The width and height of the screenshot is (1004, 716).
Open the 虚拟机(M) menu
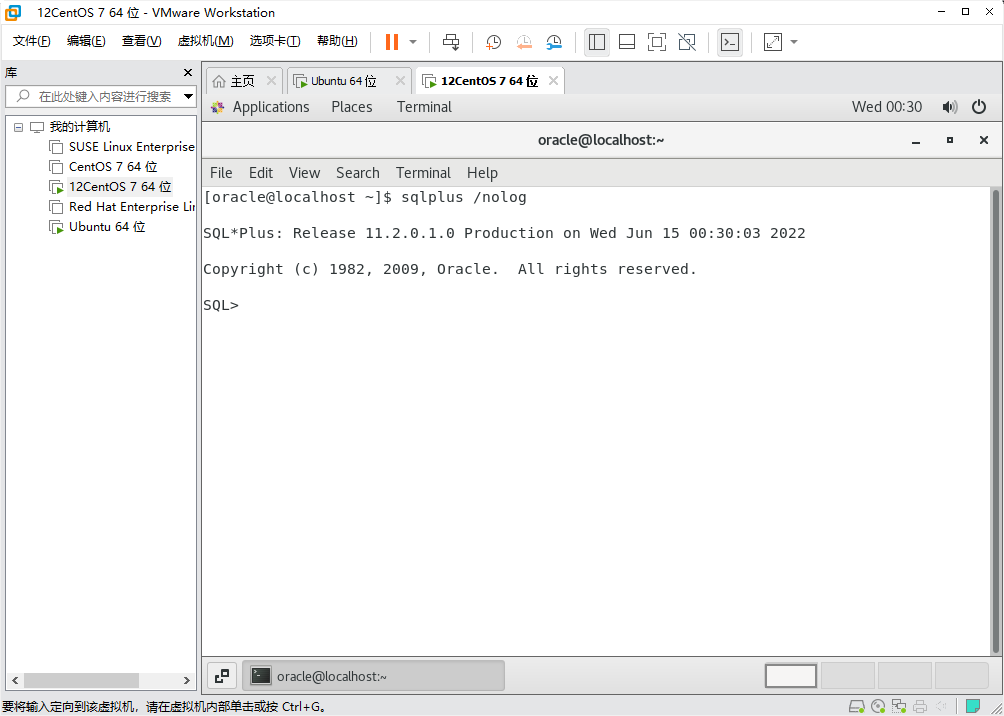coord(206,41)
